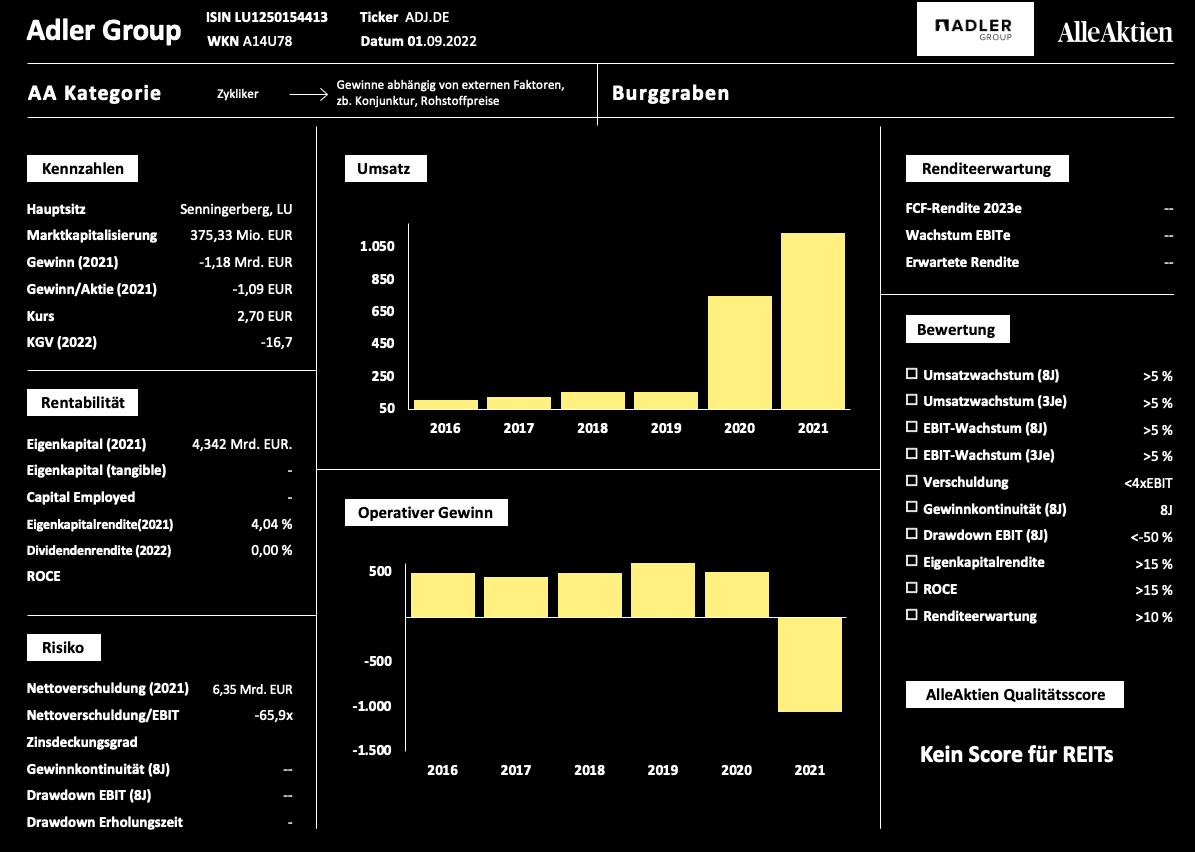The image size is (1195, 852).
Task: Click the Zinsdeckungsgrad label
Action: [82, 742]
